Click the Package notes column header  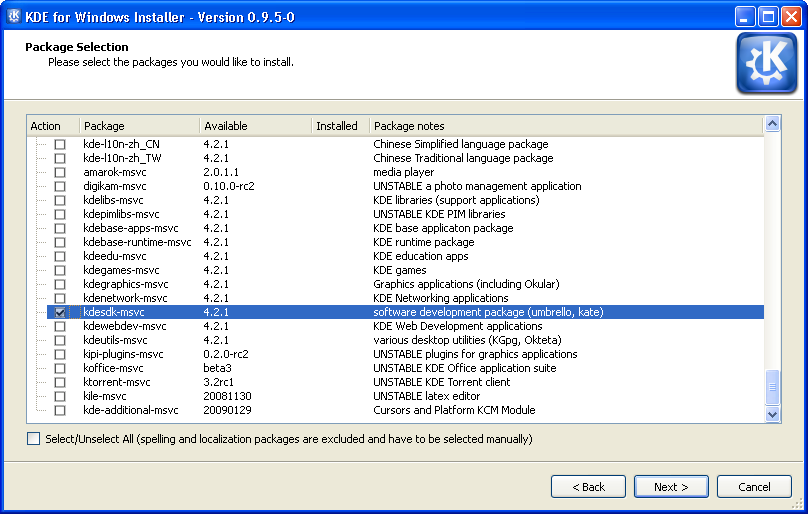click(x=566, y=126)
